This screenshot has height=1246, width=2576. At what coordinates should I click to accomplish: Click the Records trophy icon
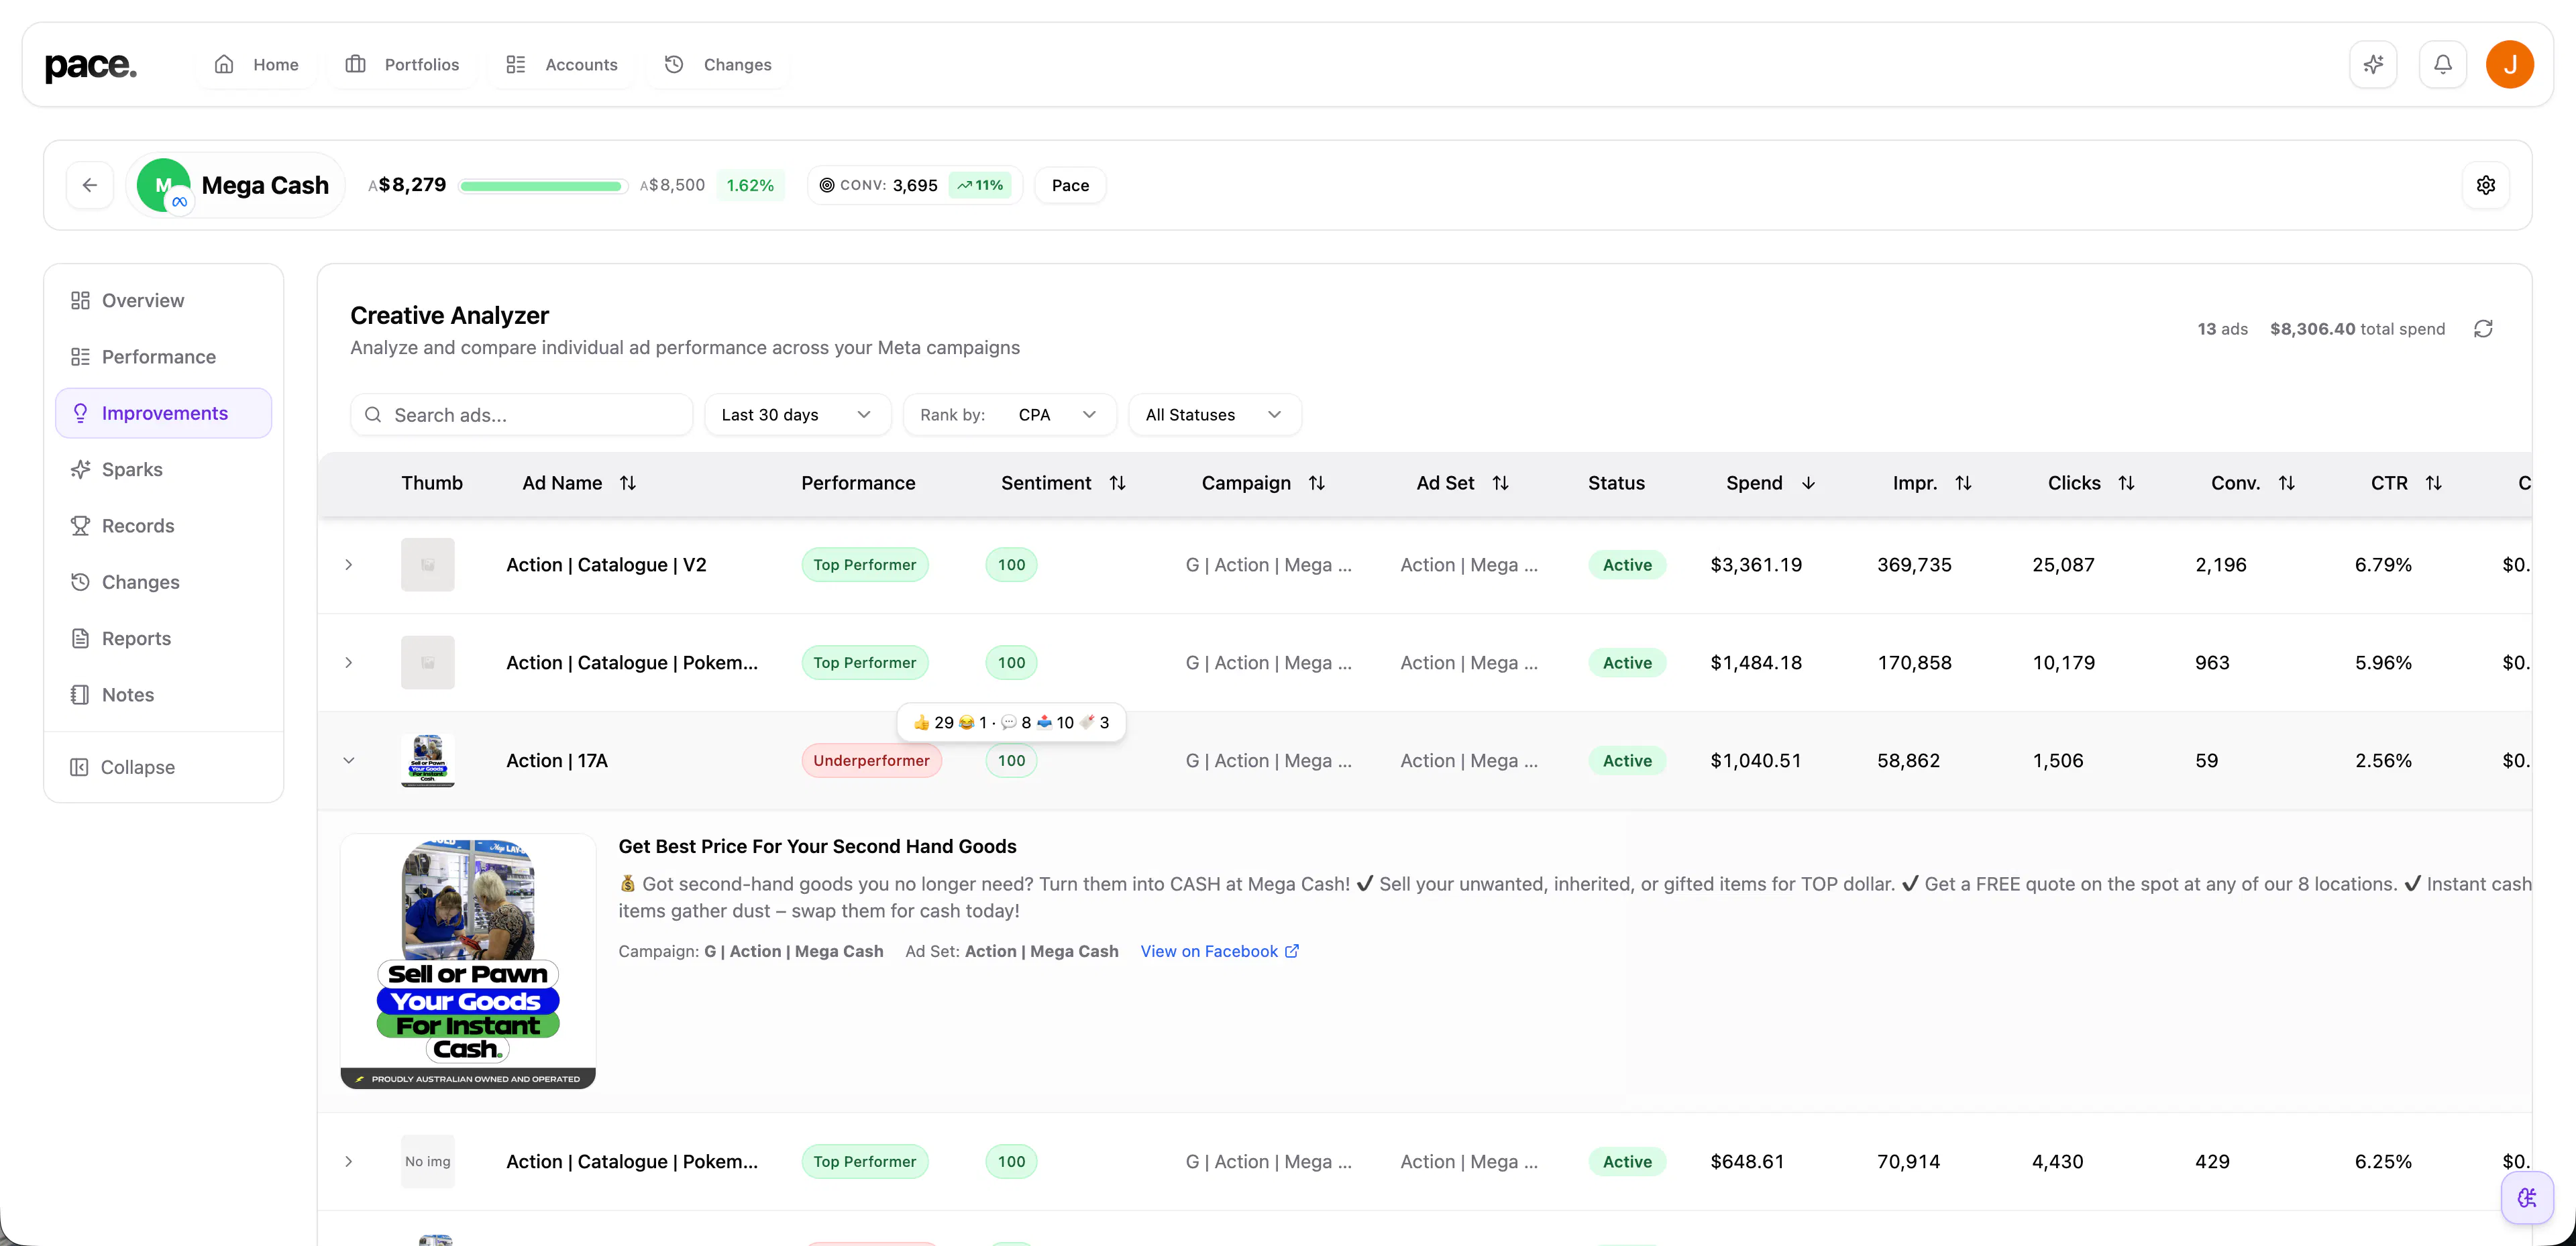81,525
